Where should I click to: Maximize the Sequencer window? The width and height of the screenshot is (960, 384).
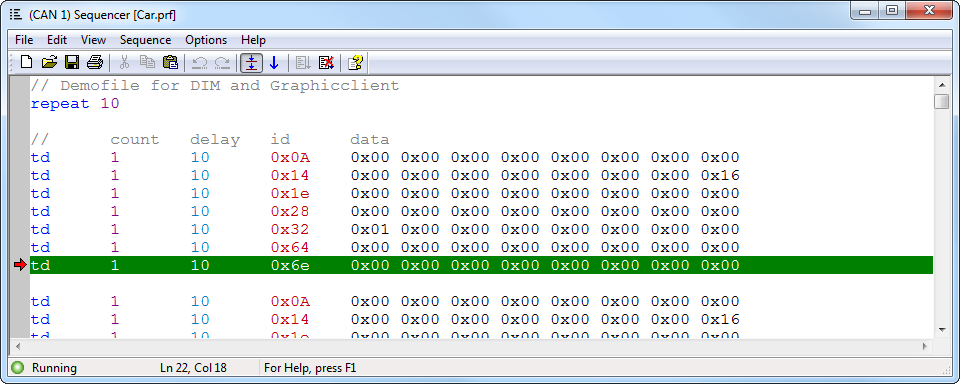click(x=892, y=10)
